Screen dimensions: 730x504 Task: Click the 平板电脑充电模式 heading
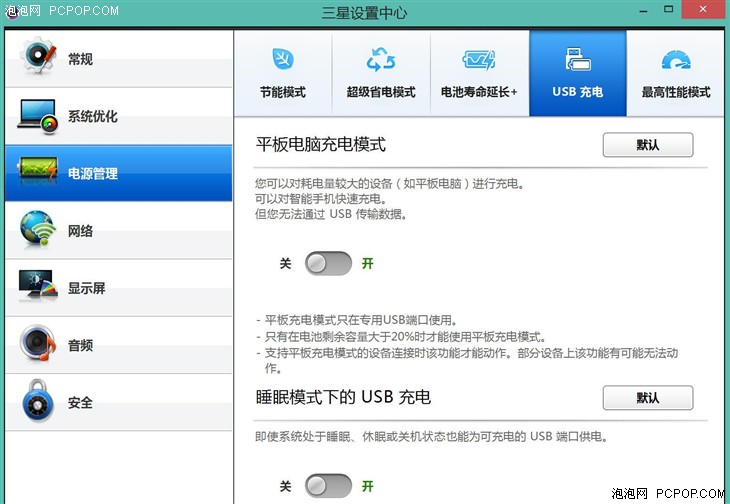(x=321, y=144)
